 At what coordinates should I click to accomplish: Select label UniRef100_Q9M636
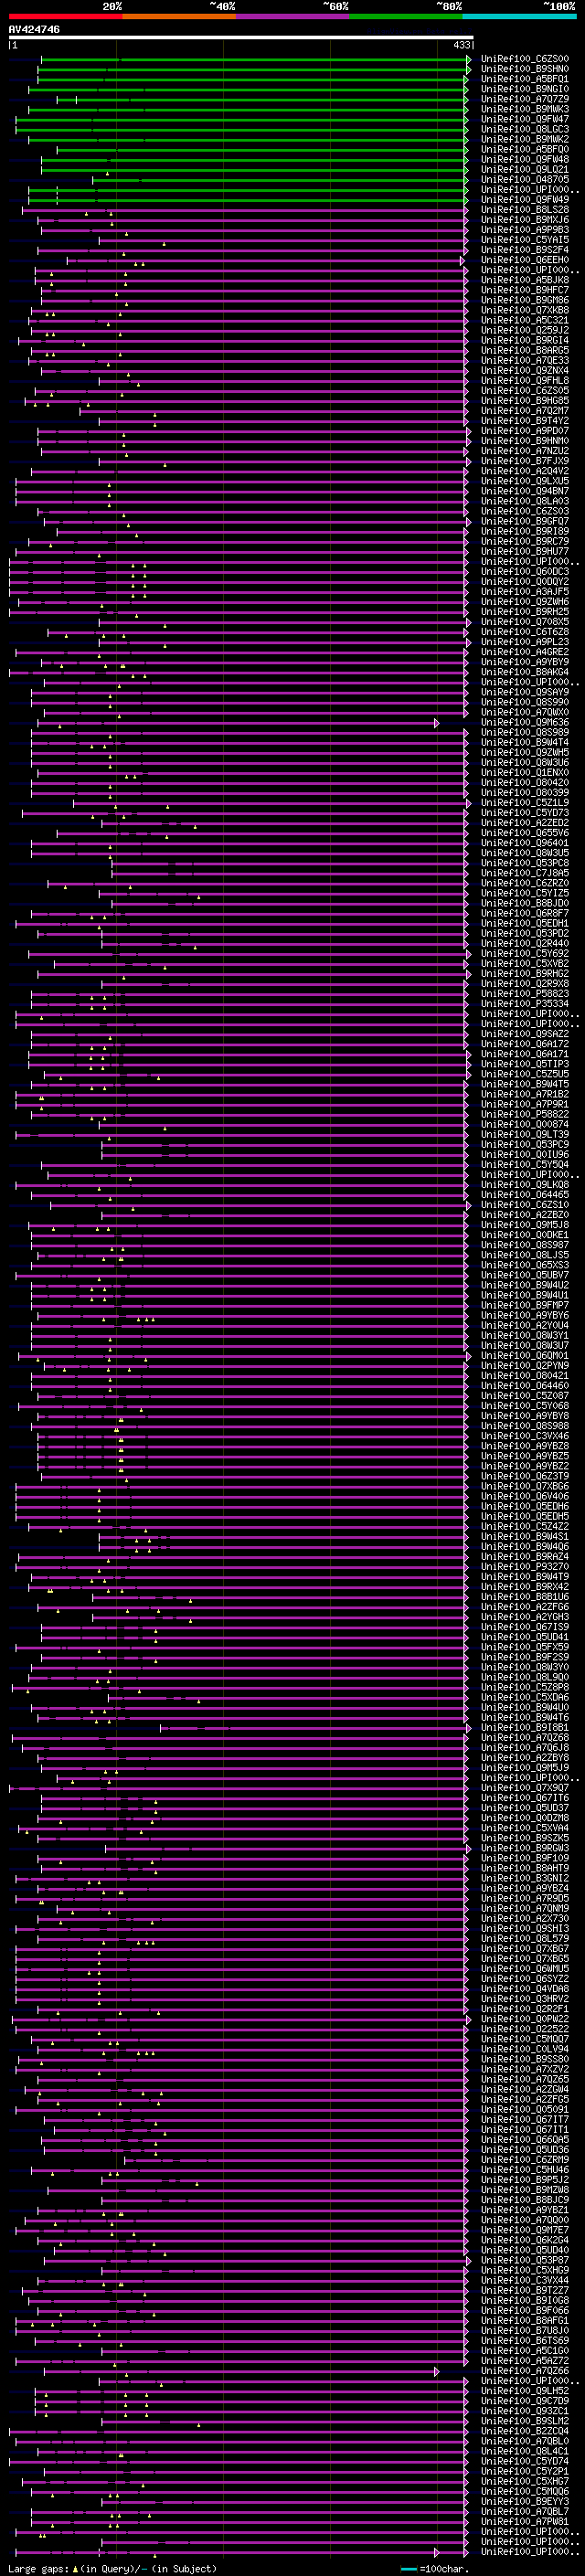click(x=525, y=723)
